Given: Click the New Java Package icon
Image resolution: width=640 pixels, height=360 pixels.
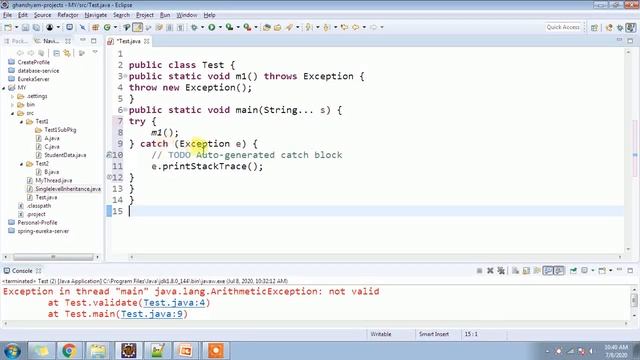Looking at the screenshot, I should tap(95, 27).
